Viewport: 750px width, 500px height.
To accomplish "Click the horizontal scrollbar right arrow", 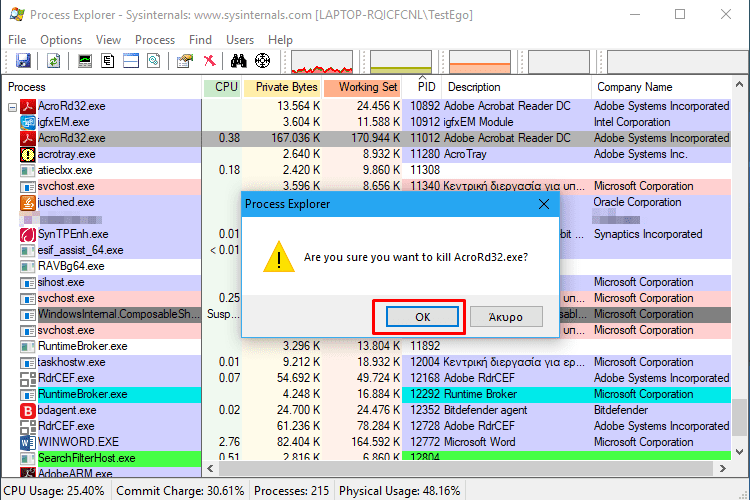I will pyautogui.click(x=723, y=468).
